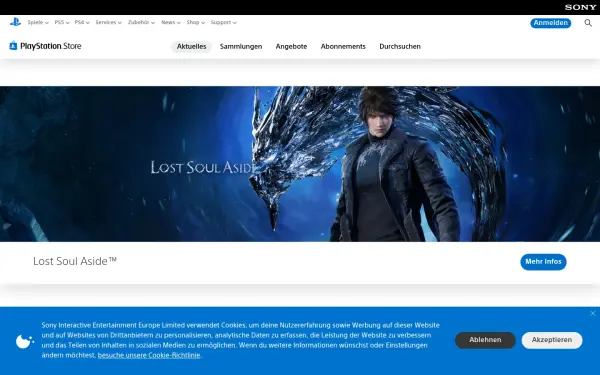Switch to the Sammlungen tab
The height and width of the screenshot is (375, 600).
point(241,46)
